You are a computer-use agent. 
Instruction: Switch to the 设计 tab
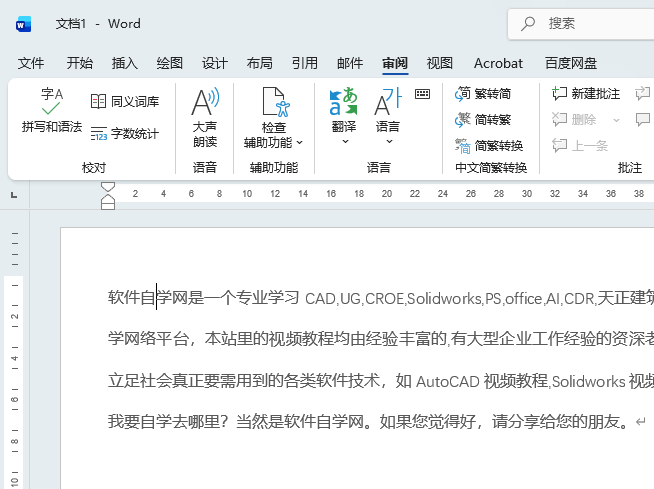(215, 63)
